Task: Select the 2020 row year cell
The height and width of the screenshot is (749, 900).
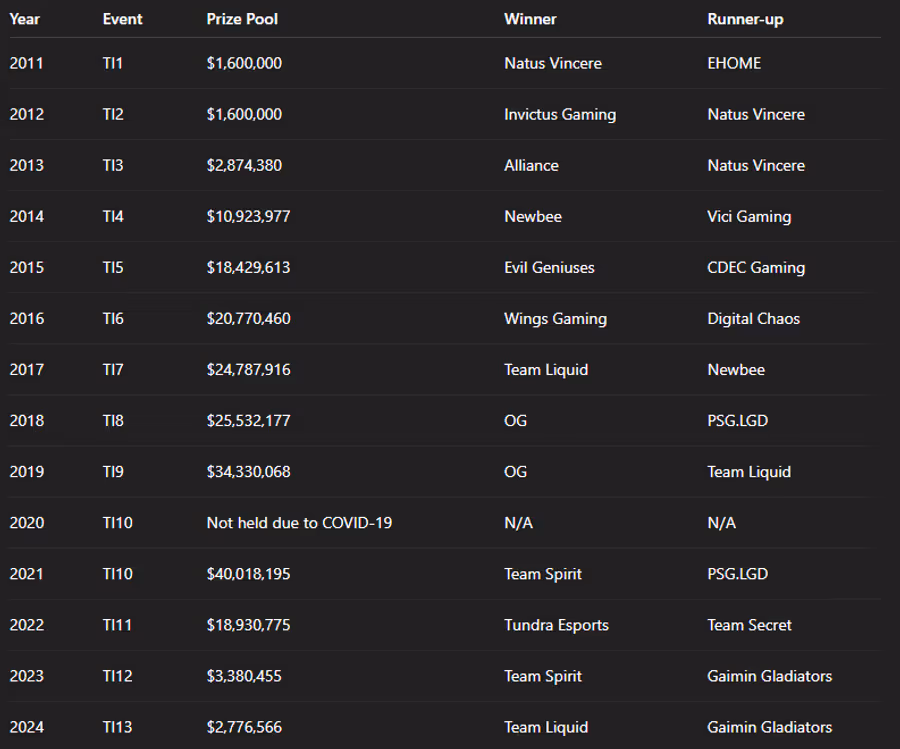Action: pyautogui.click(x=27, y=522)
